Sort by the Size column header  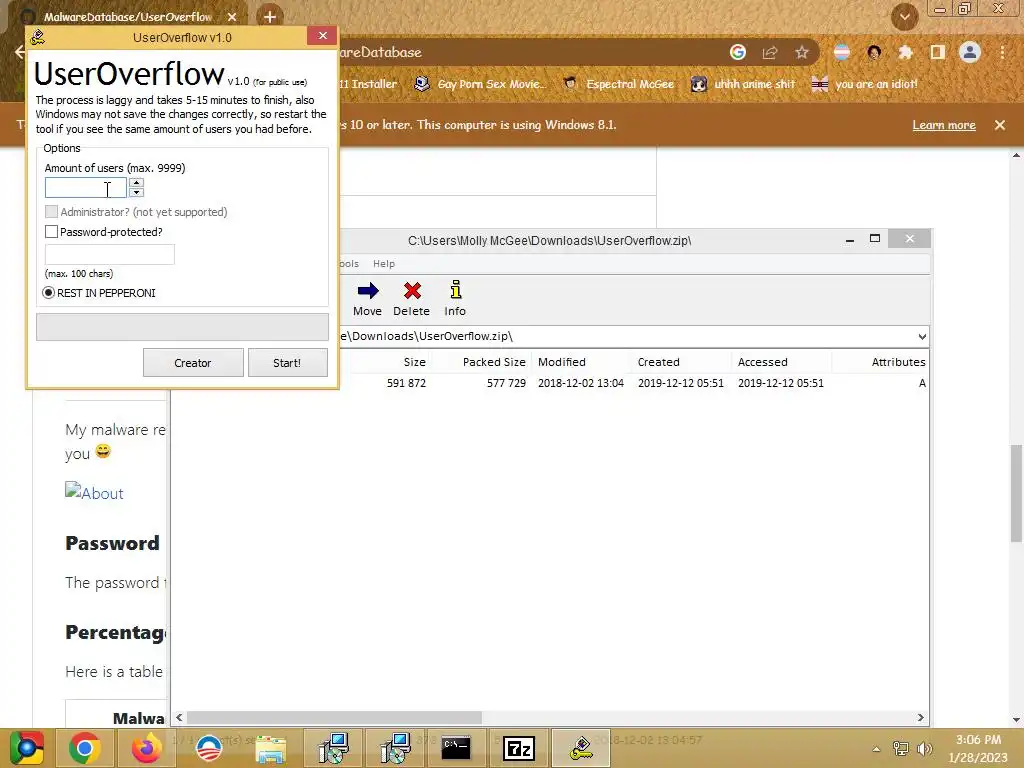coord(415,362)
